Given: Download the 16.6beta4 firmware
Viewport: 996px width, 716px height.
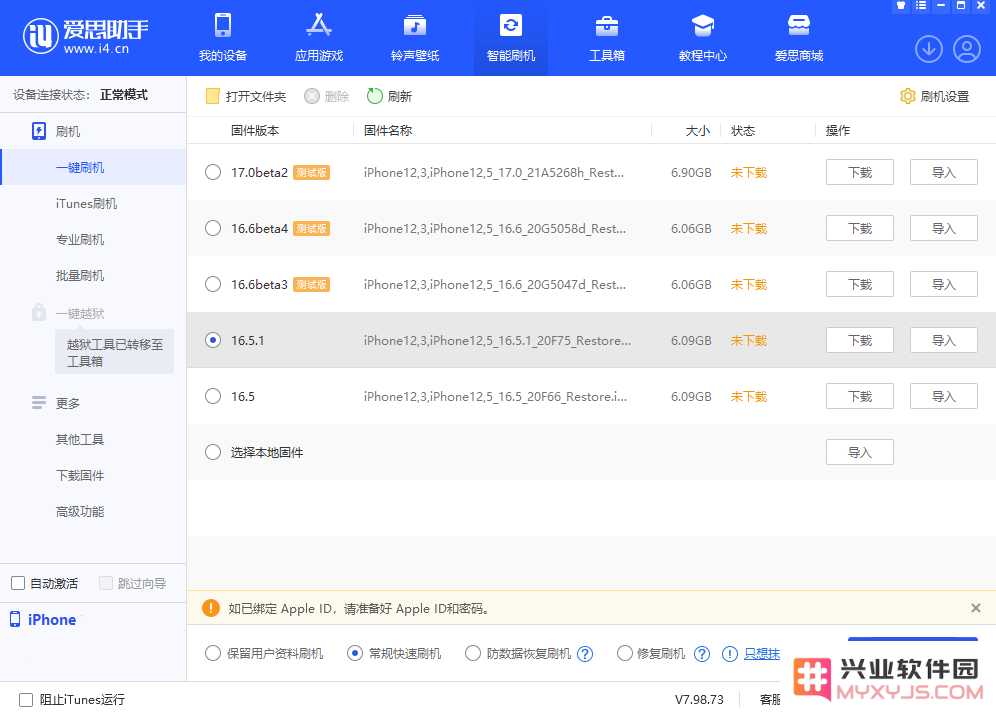Looking at the screenshot, I should [x=859, y=228].
